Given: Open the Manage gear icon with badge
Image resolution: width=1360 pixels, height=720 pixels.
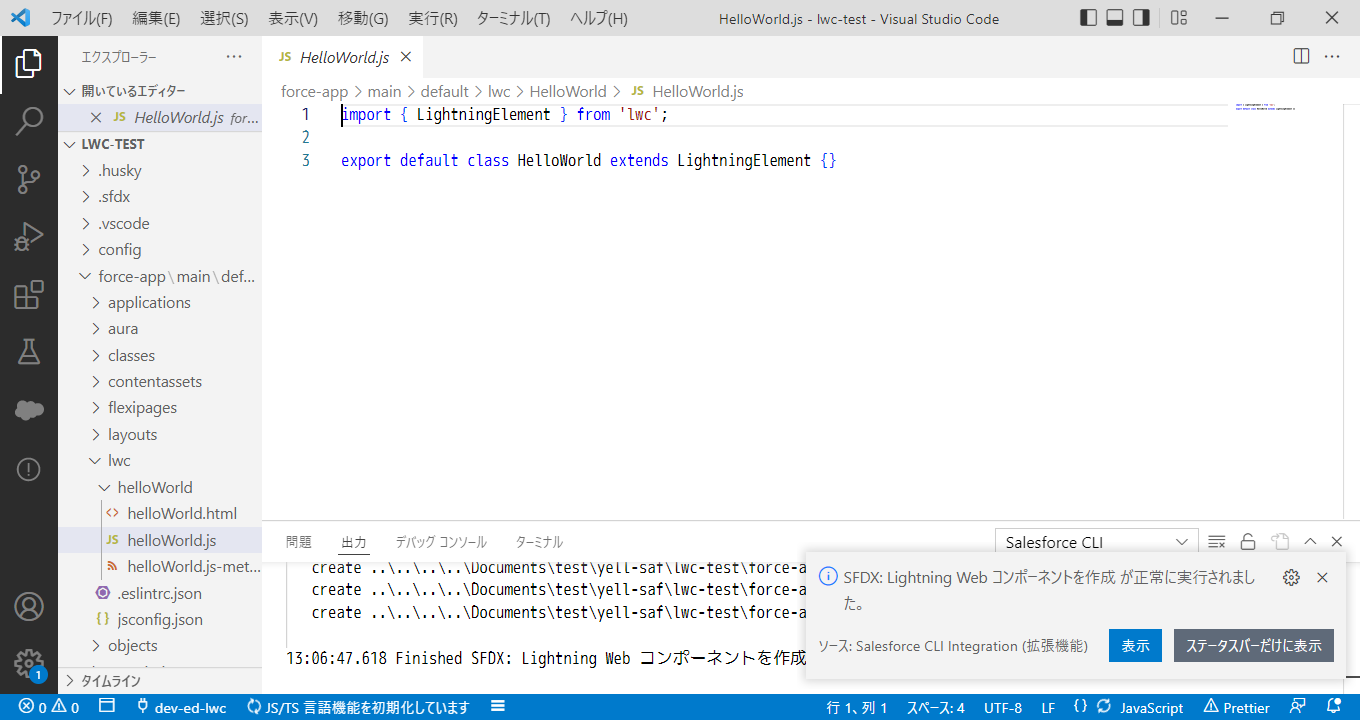Looking at the screenshot, I should tap(28, 663).
